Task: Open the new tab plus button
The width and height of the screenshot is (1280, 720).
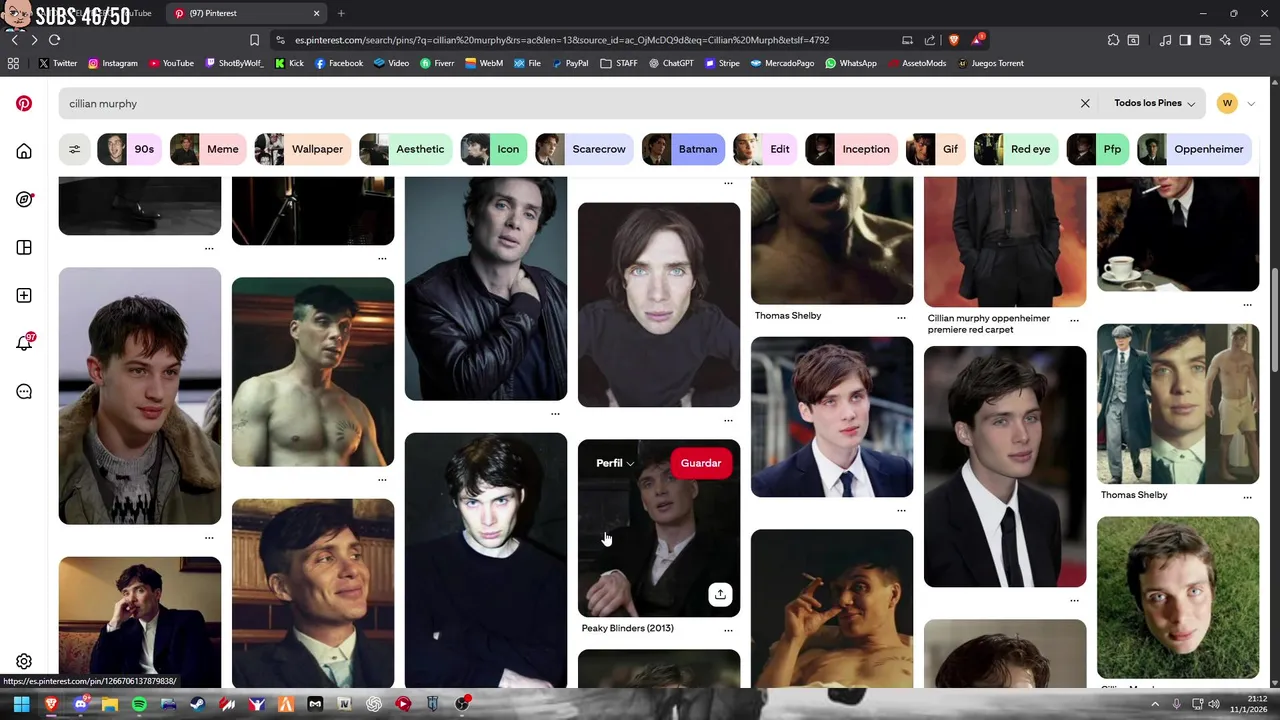Action: 341,13
